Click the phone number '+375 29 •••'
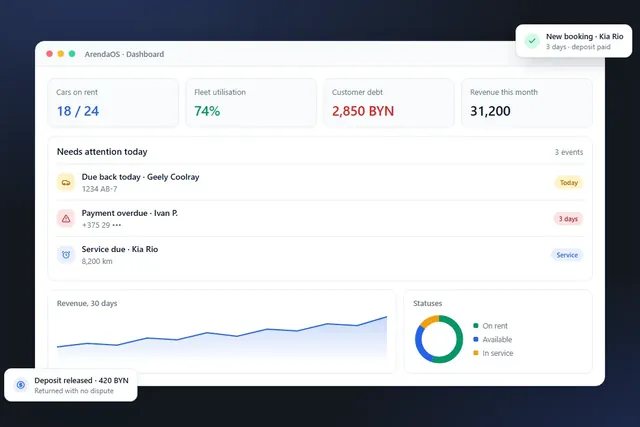640x427 pixels. pos(101,225)
